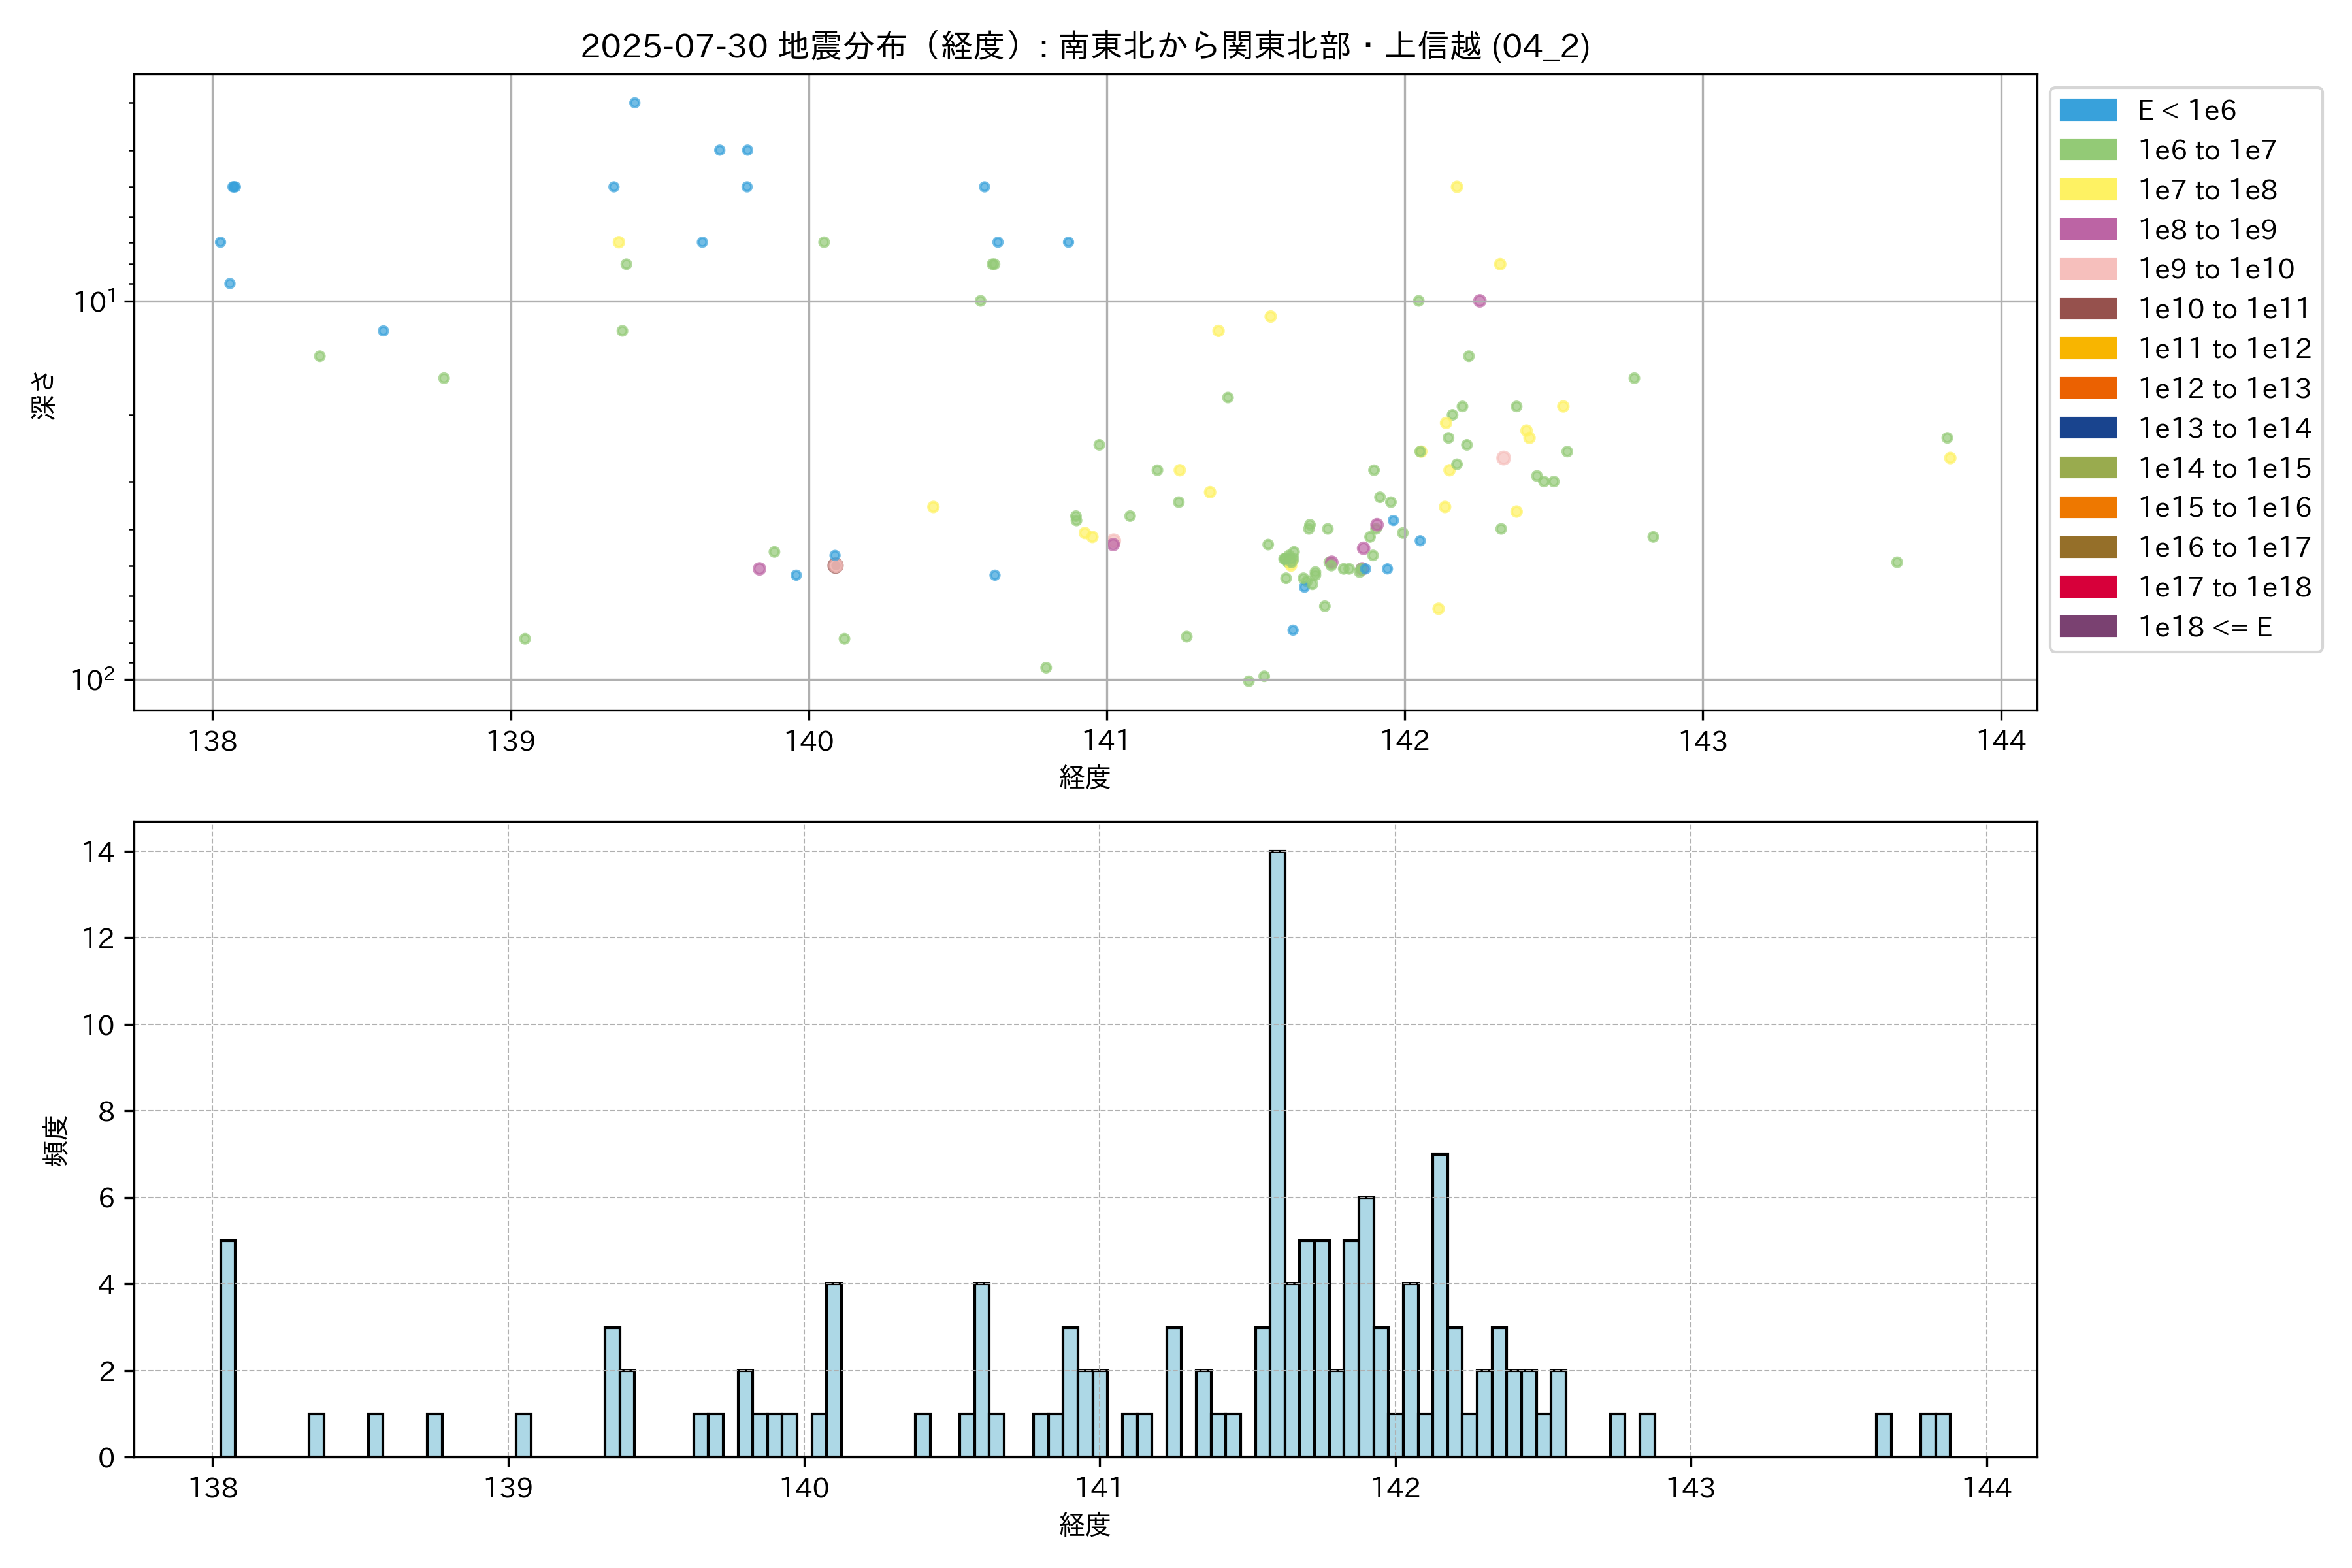Click the topmost blue scatter point near 139.4
The width and height of the screenshot is (2352, 1568).
coord(634,103)
